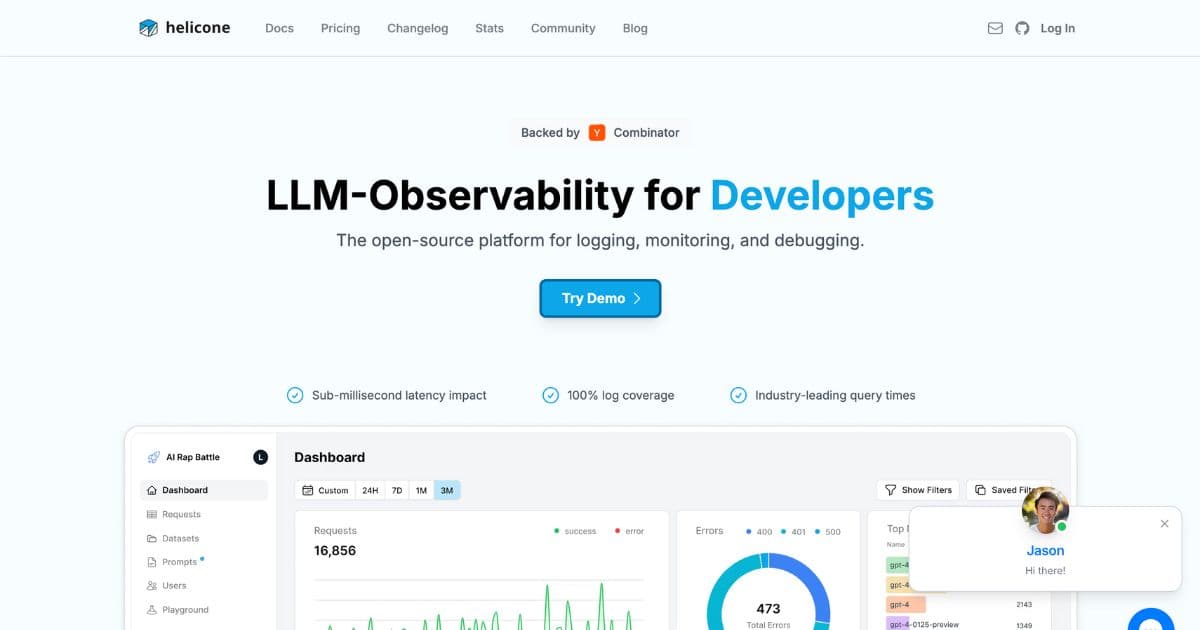1200x630 pixels.
Task: Click the Log In link
Action: [x=1057, y=28]
